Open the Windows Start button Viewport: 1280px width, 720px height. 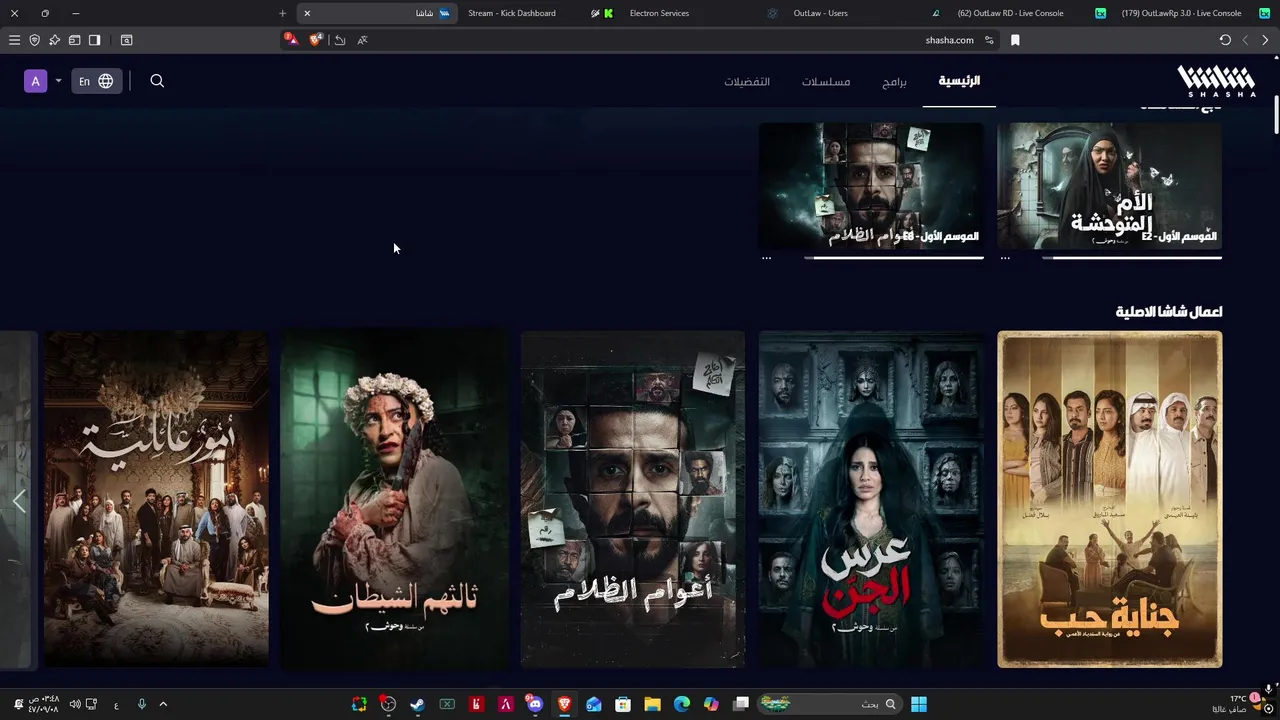pyautogui.click(x=919, y=704)
